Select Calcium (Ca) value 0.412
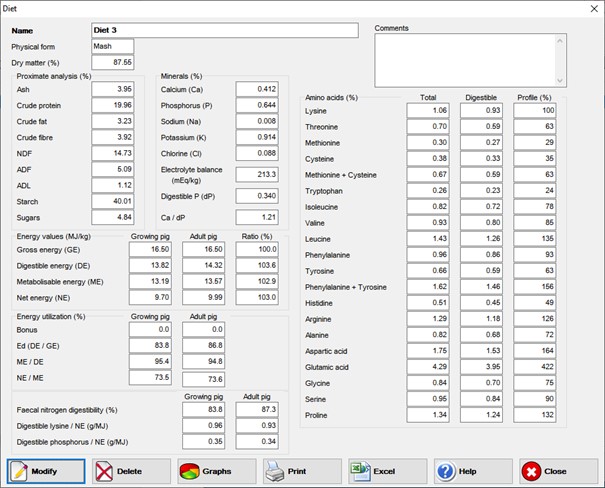Image resolution: width=605 pixels, height=488 pixels. [x=257, y=89]
